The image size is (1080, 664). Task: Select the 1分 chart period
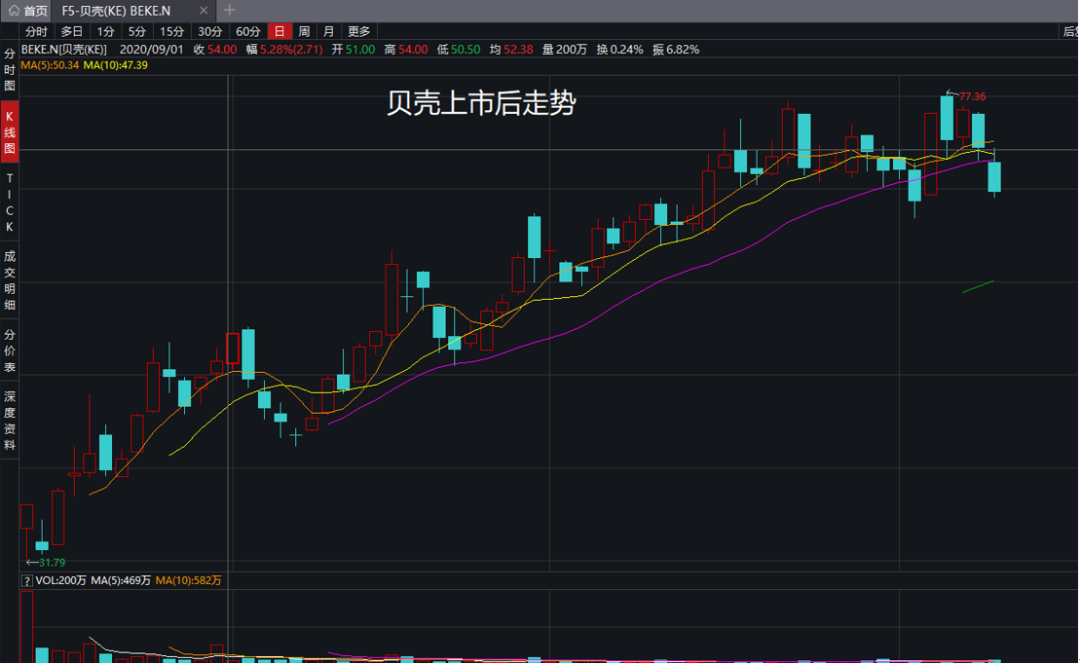click(x=105, y=32)
